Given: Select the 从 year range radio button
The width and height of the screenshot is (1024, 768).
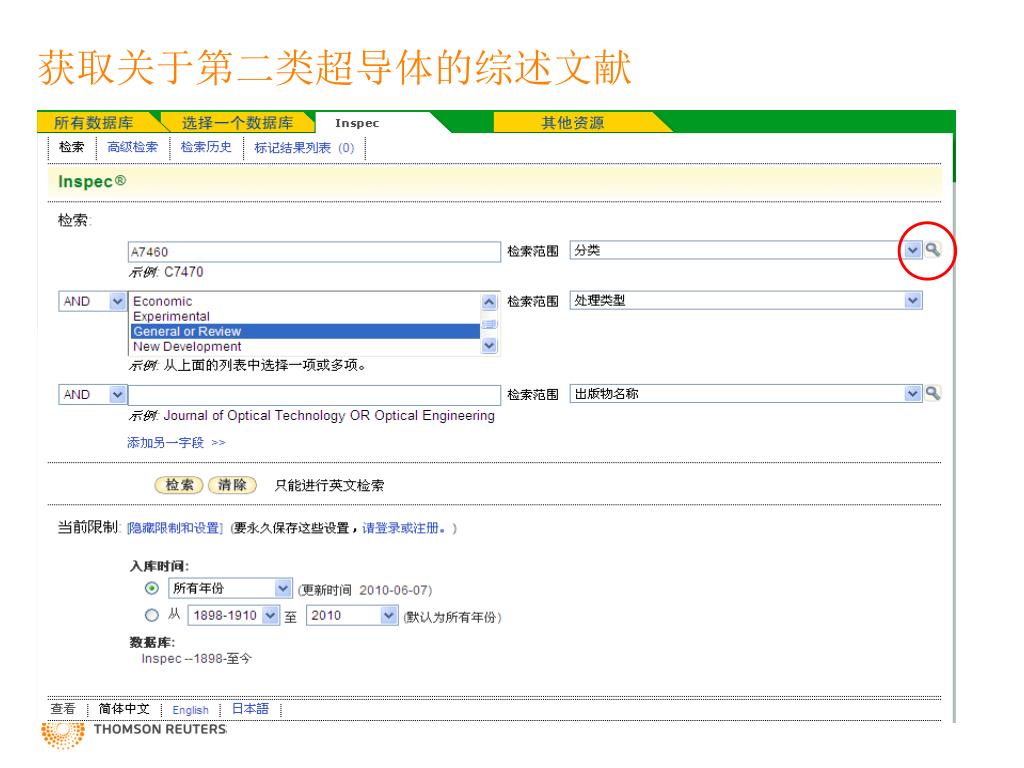Looking at the screenshot, I should pyautogui.click(x=152, y=615).
